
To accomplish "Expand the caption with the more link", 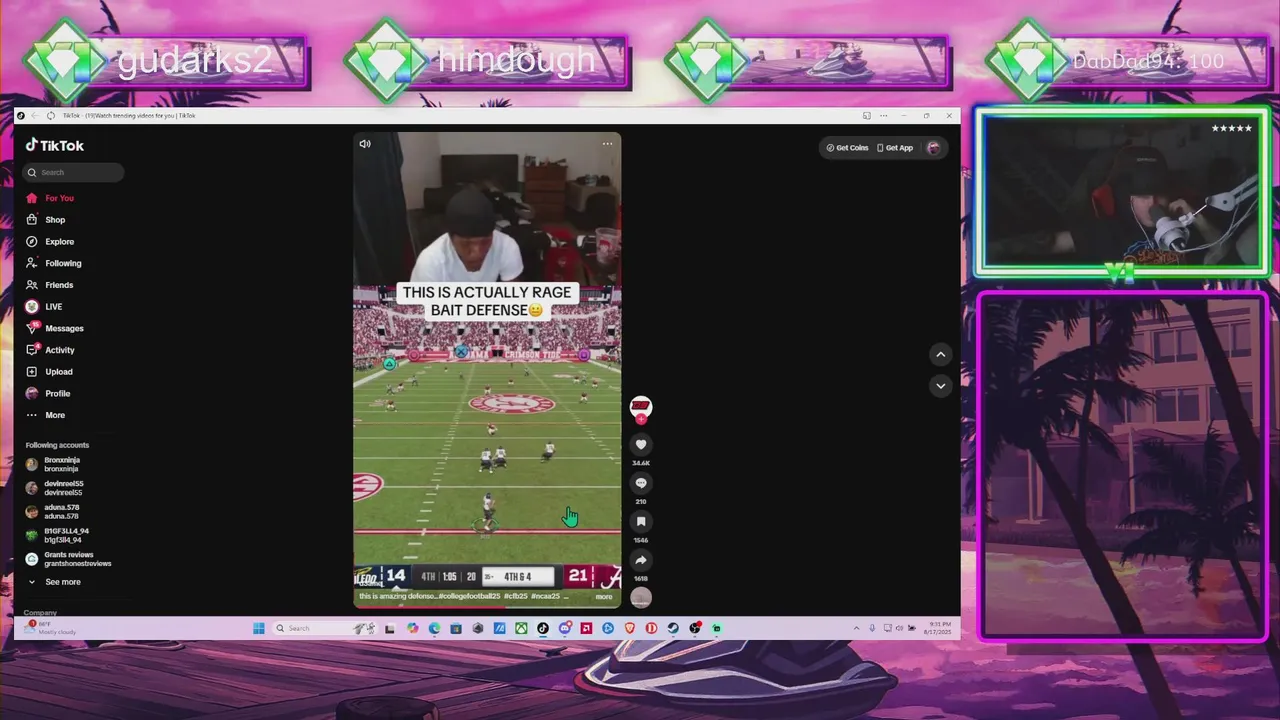I will click(x=604, y=597).
